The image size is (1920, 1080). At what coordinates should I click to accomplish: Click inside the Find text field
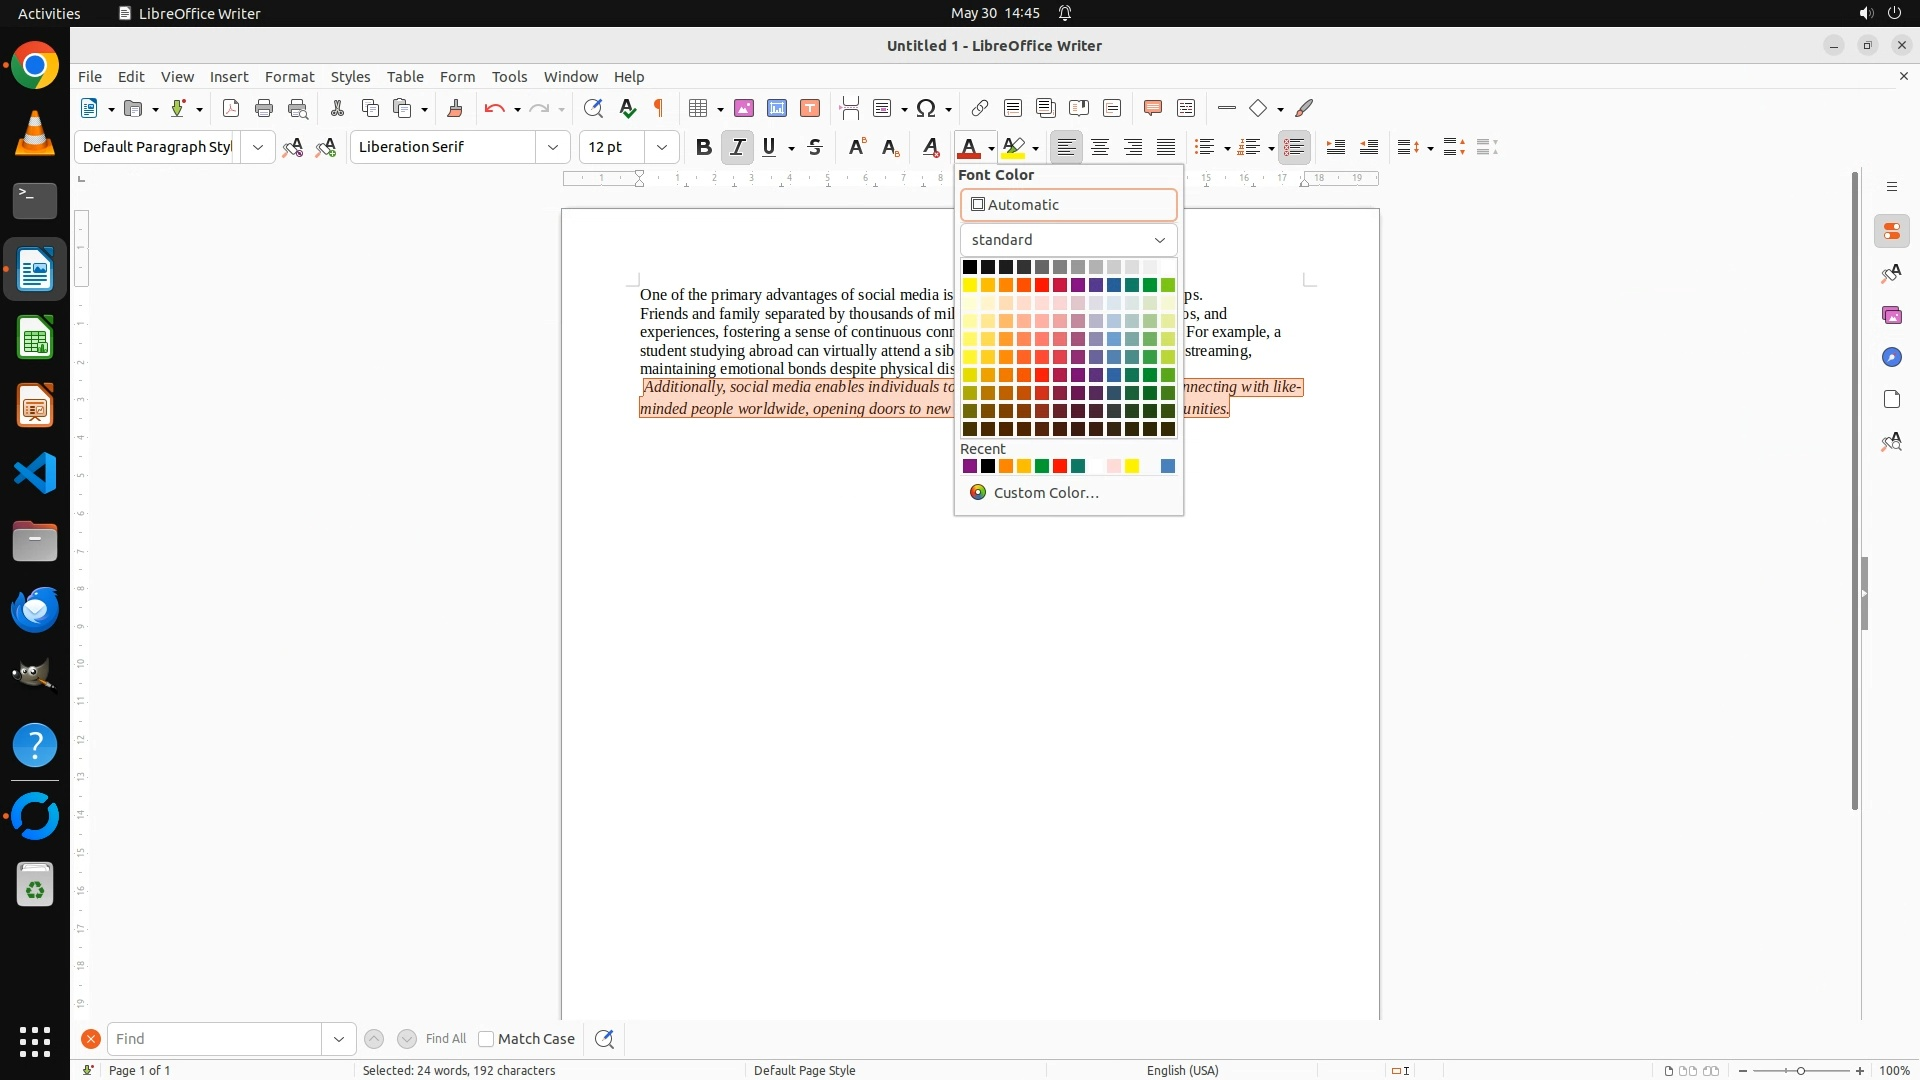point(214,1039)
